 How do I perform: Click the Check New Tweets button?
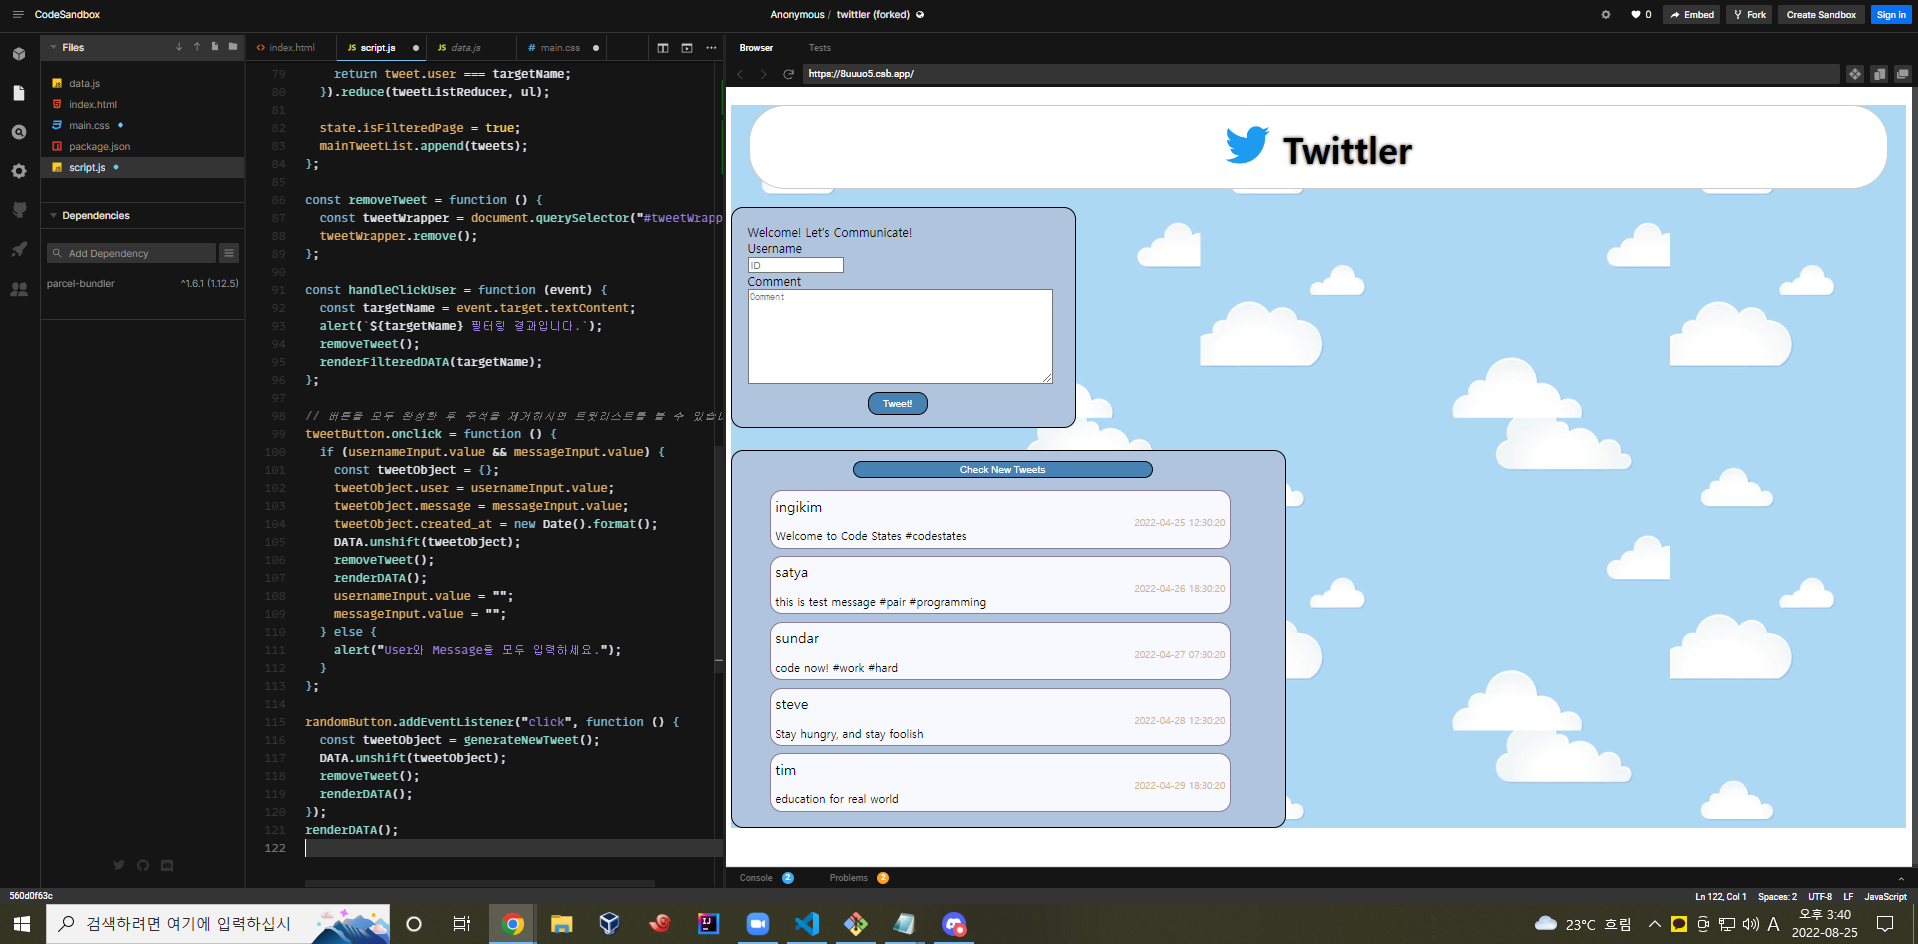point(1002,469)
